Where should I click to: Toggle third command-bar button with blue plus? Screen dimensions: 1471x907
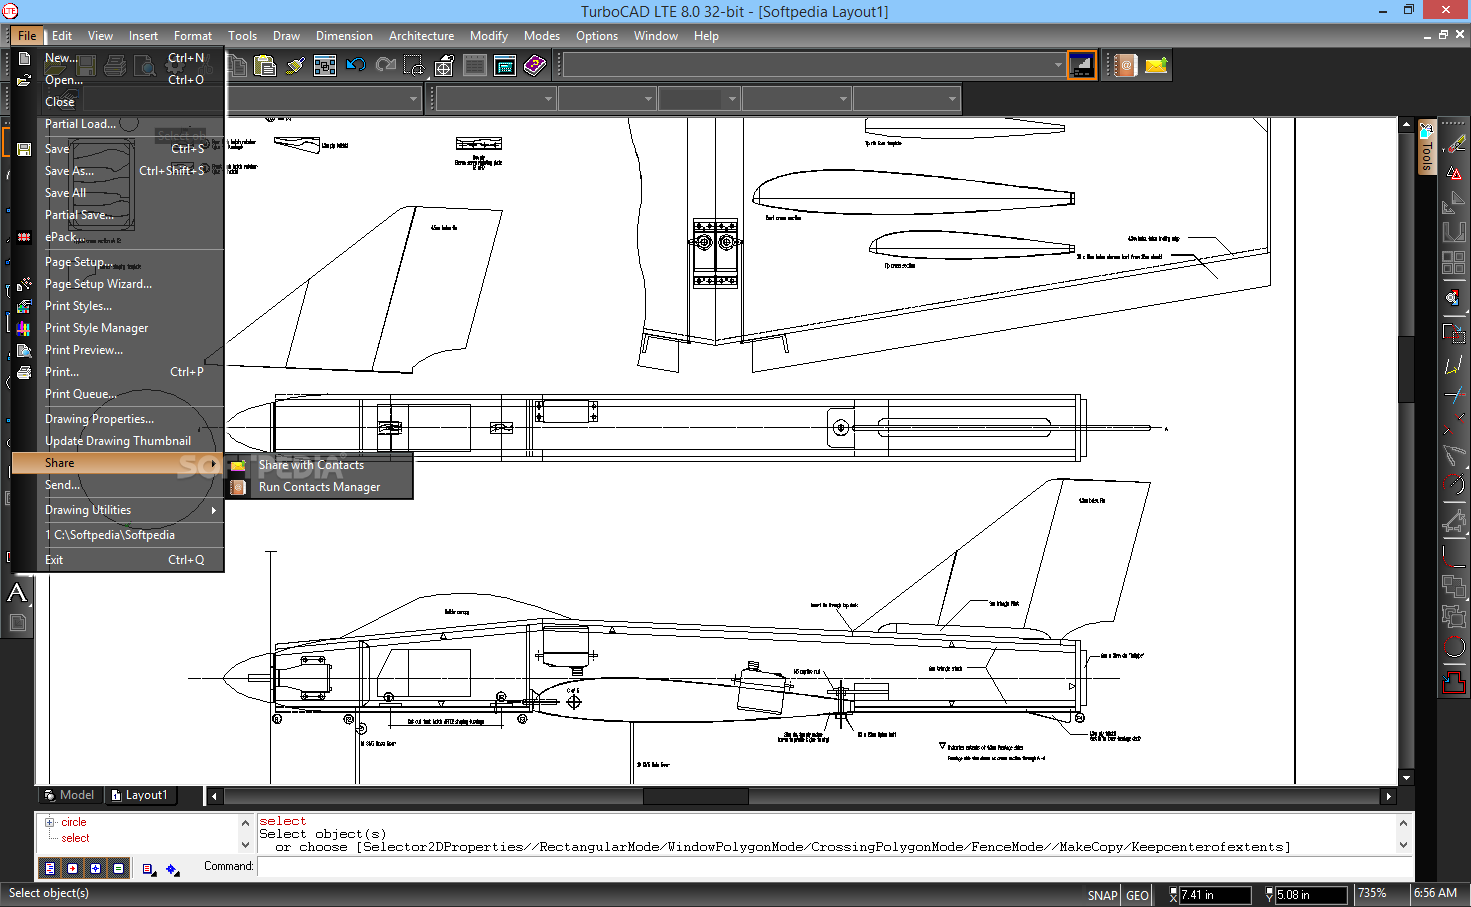(96, 868)
